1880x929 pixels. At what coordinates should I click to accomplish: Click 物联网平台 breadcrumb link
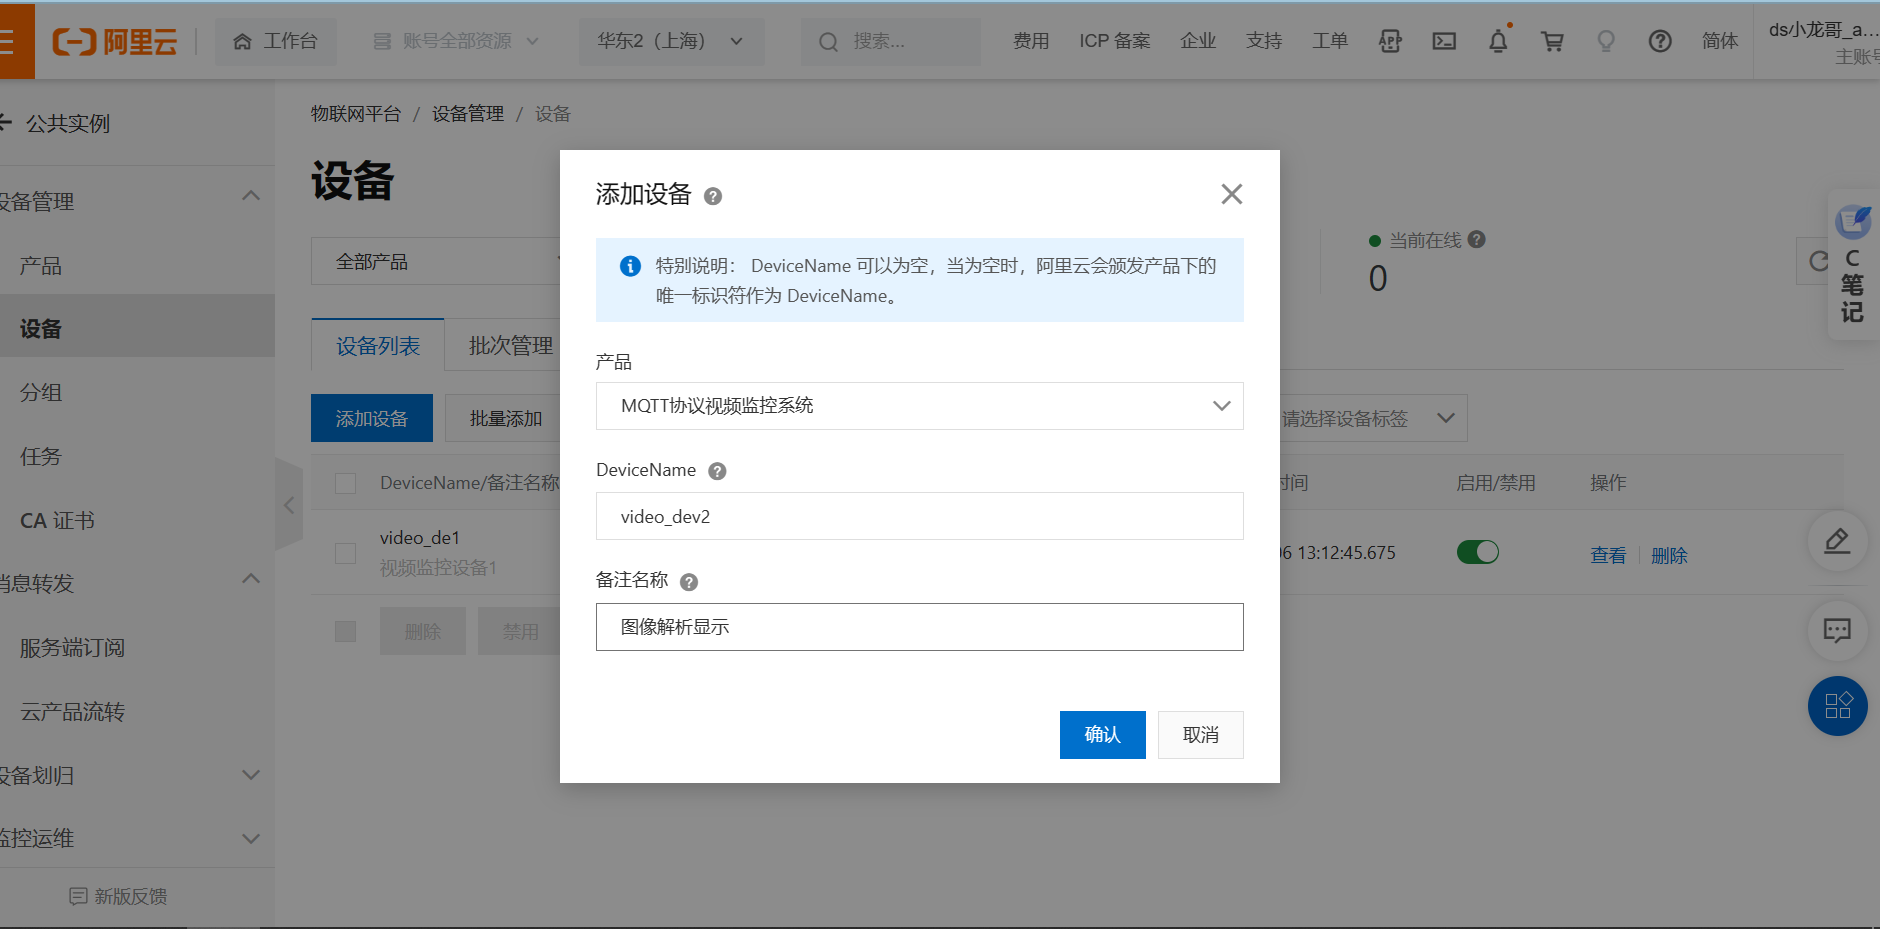pos(355,114)
